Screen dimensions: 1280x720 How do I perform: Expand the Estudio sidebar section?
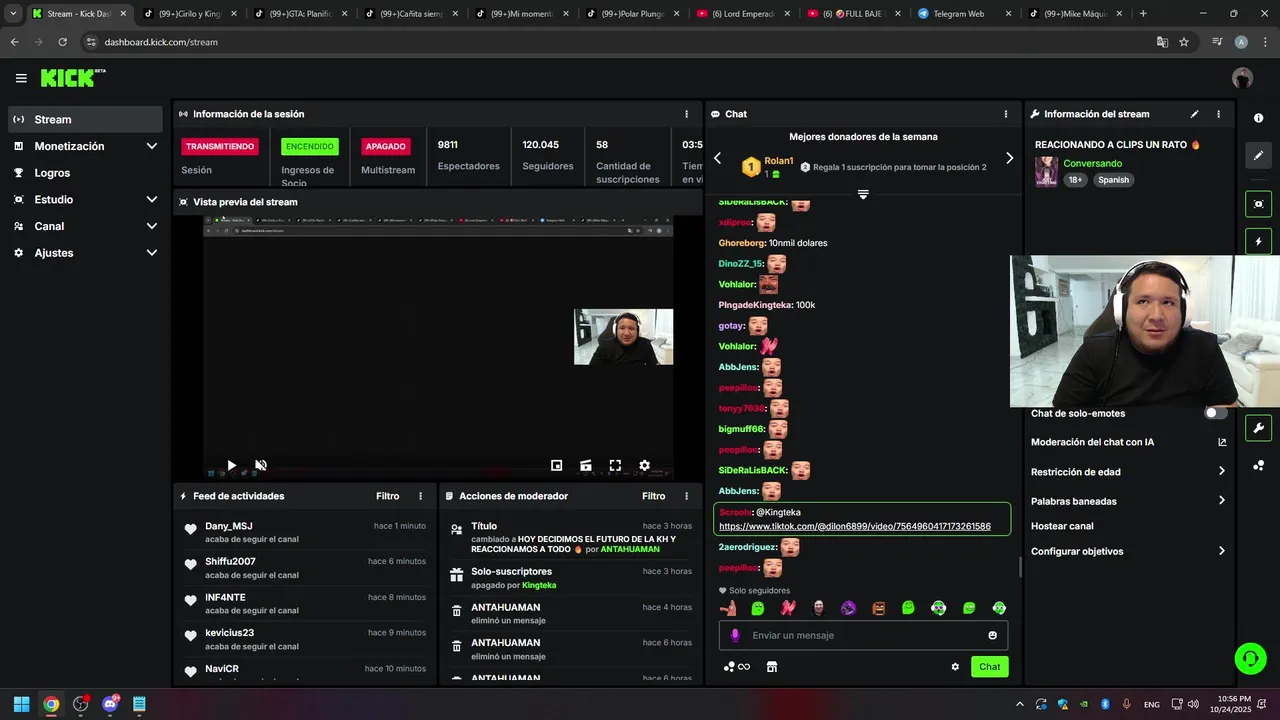152,199
